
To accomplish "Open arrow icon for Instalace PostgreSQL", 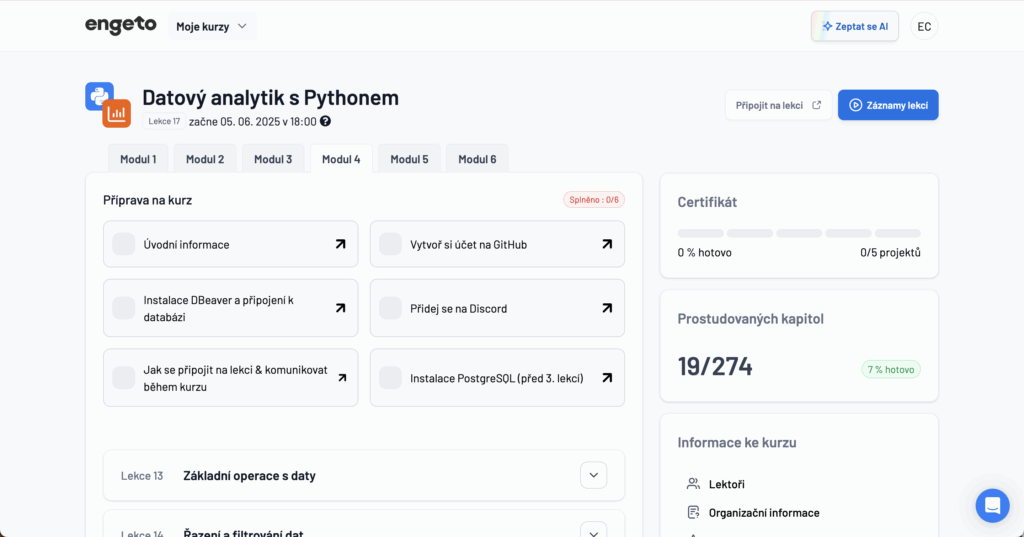I will pos(607,378).
